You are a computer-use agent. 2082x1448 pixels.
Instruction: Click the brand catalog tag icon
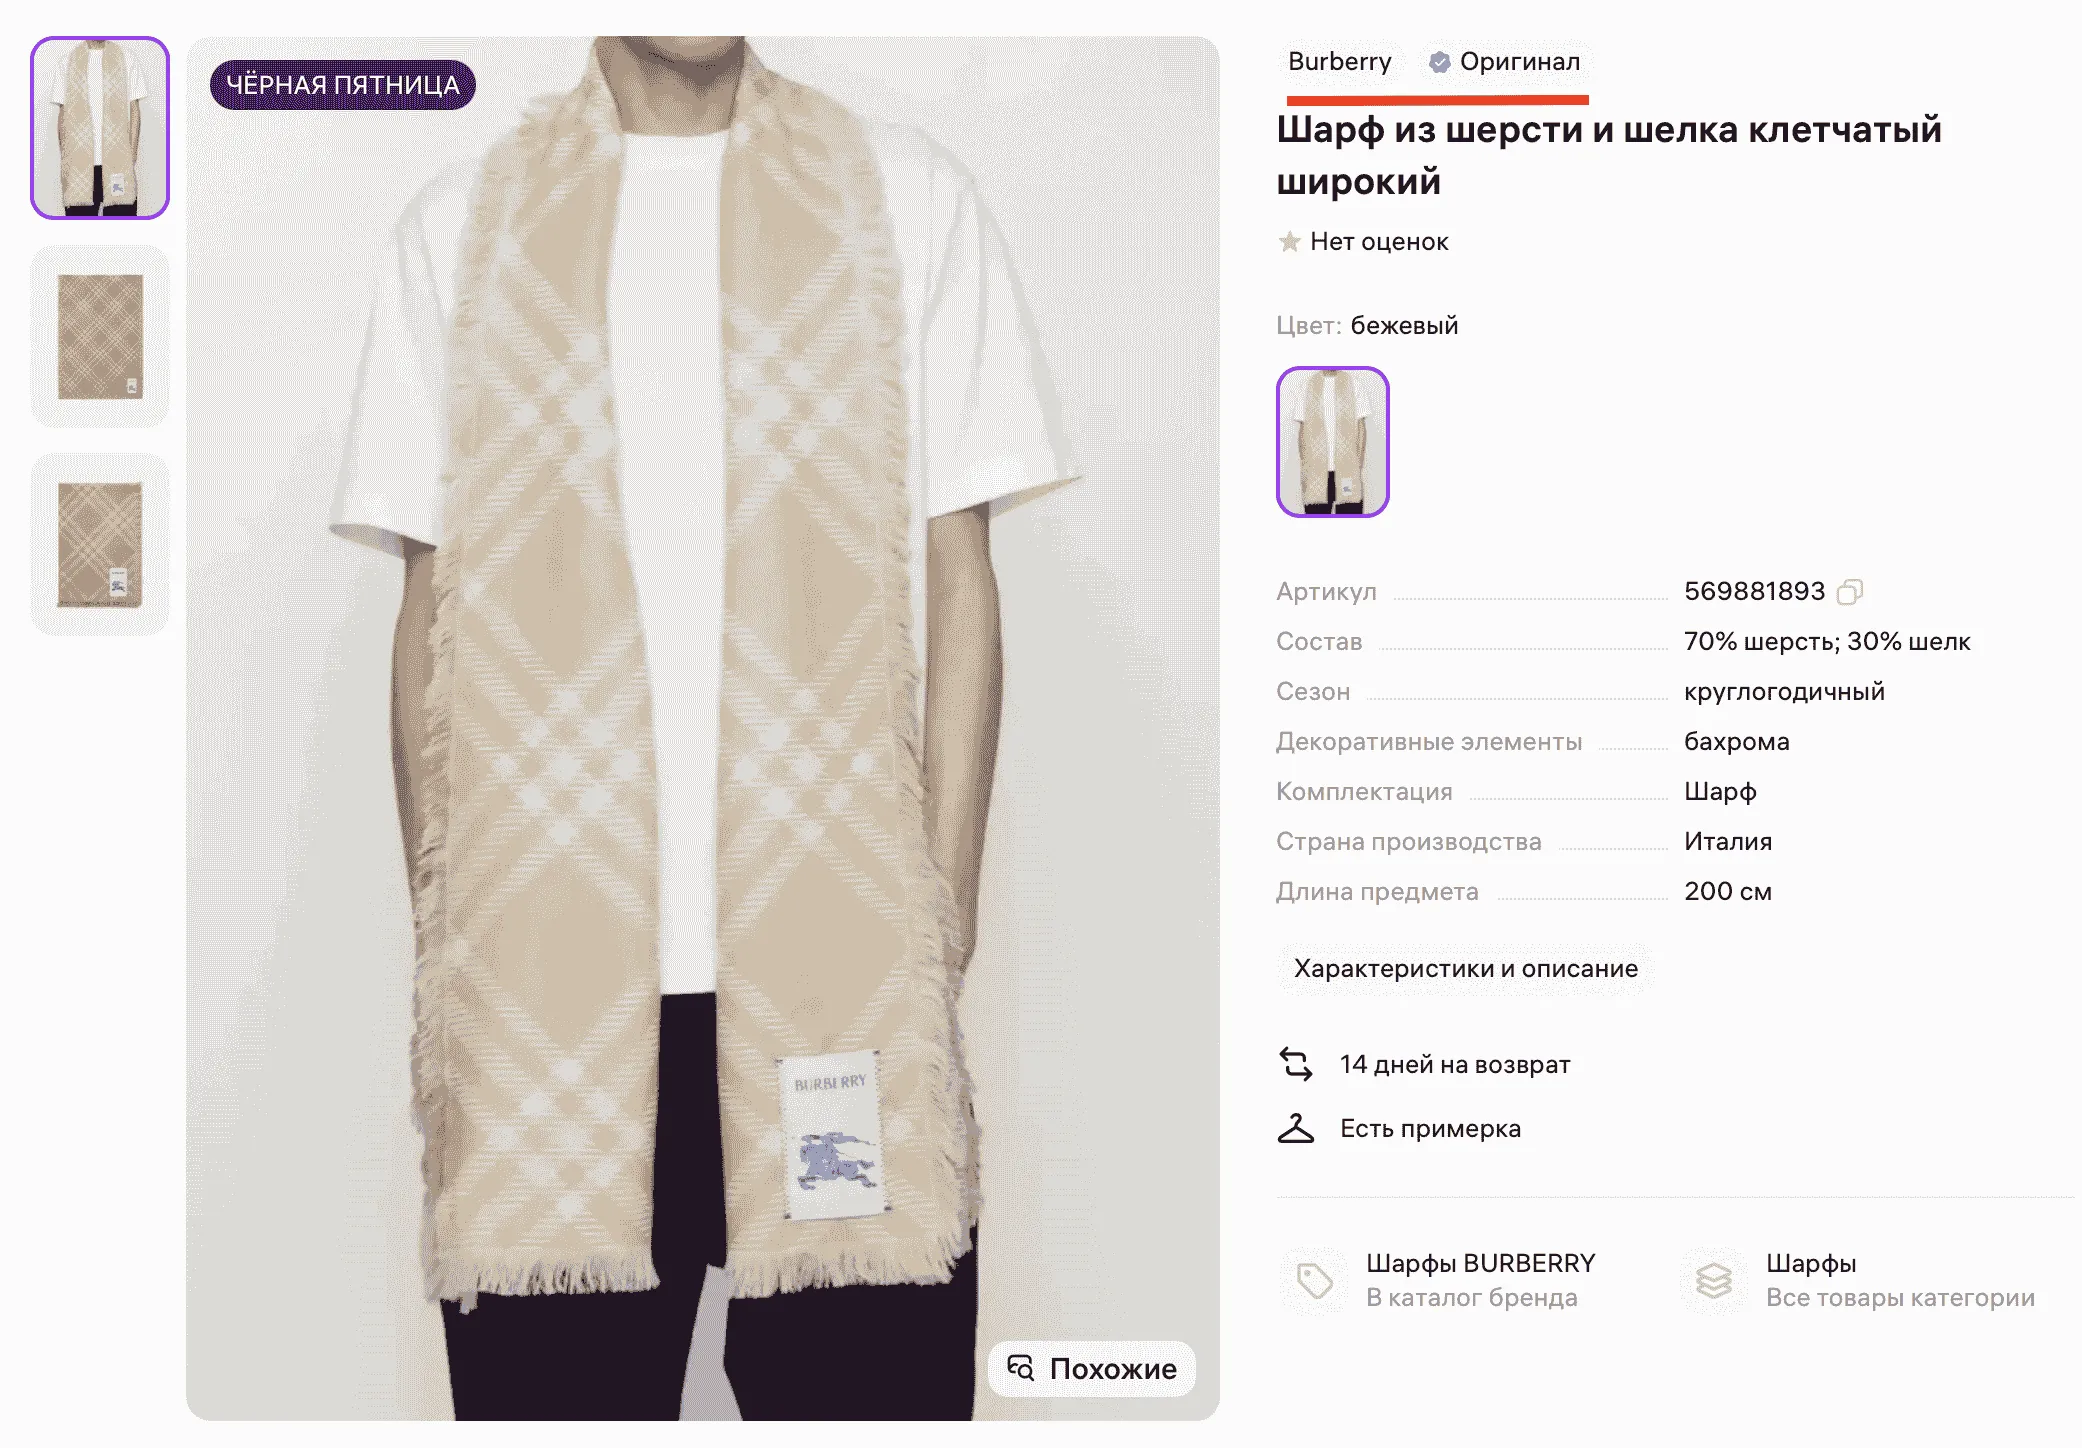pyautogui.click(x=1314, y=1280)
